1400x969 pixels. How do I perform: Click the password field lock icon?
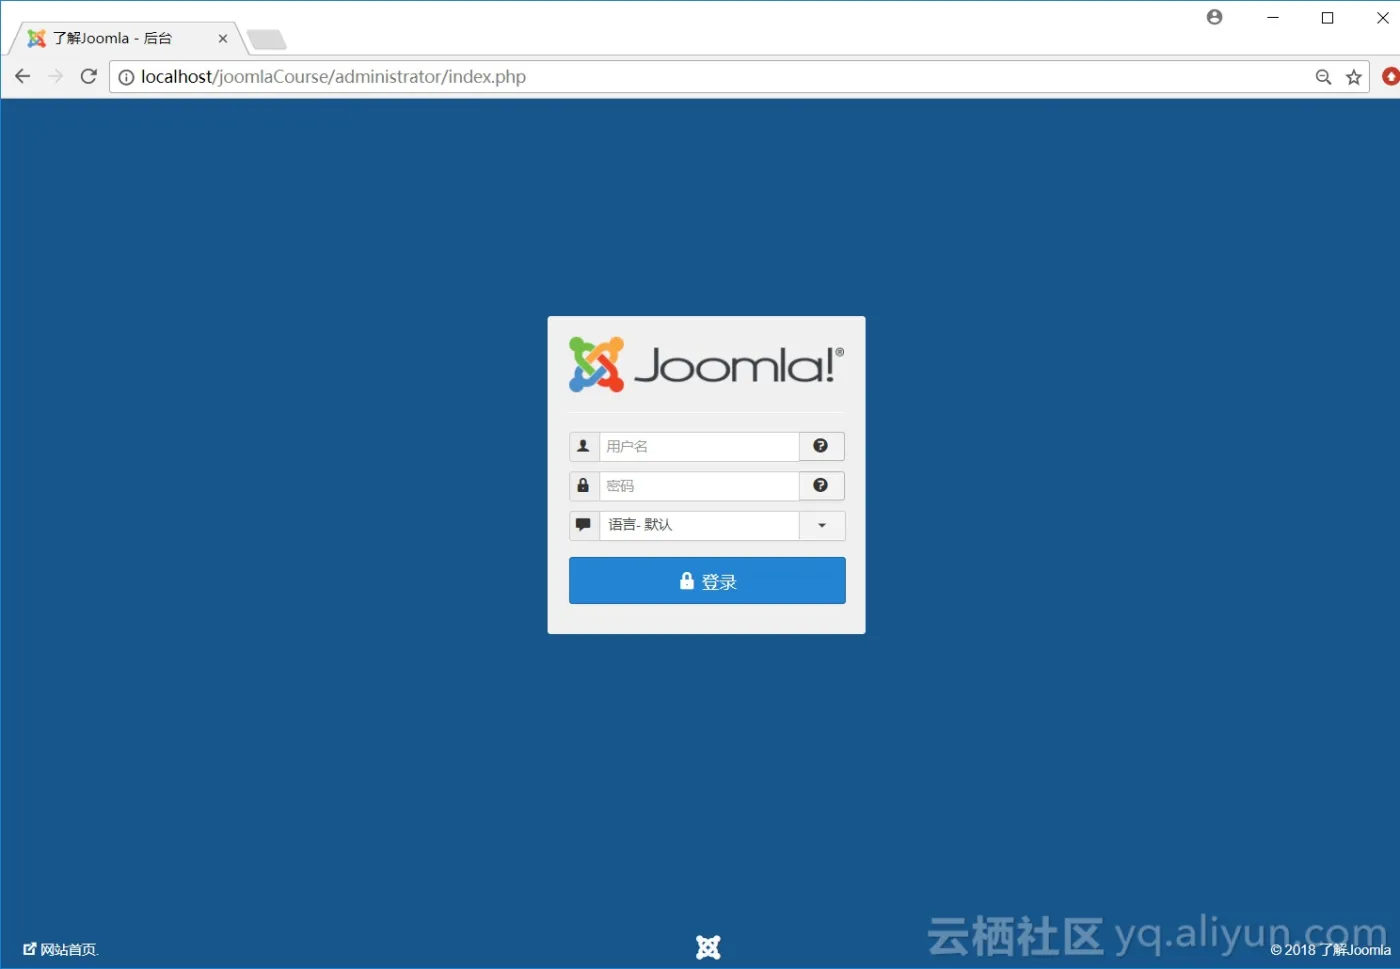click(584, 486)
